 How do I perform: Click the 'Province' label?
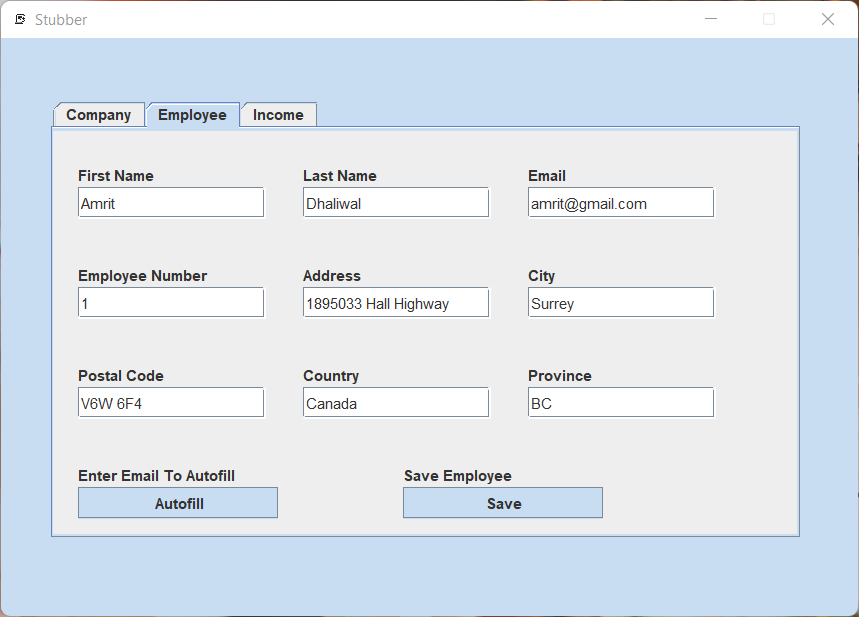point(559,376)
